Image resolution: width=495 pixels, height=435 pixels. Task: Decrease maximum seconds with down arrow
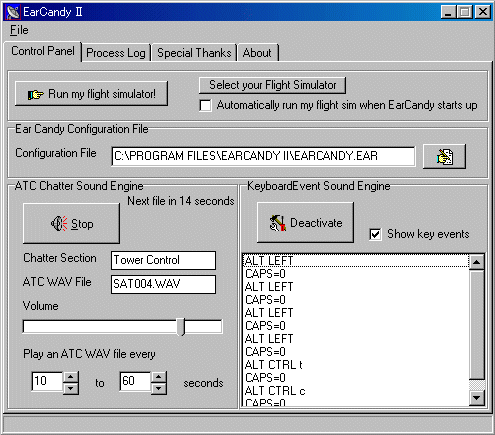click(159, 389)
